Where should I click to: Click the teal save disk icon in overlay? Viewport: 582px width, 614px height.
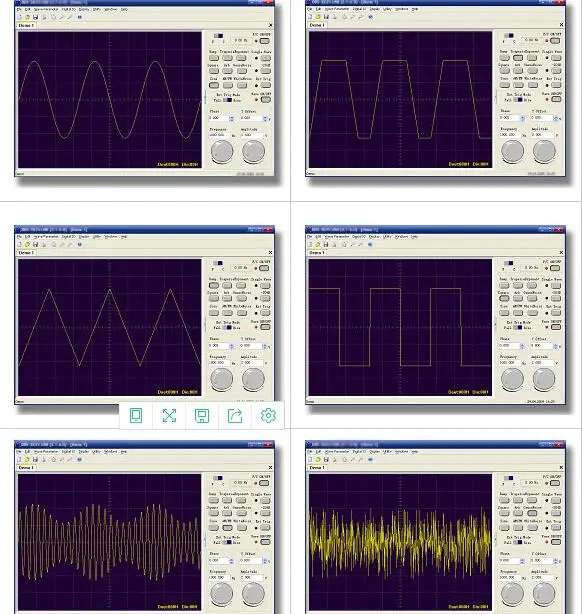coord(202,415)
